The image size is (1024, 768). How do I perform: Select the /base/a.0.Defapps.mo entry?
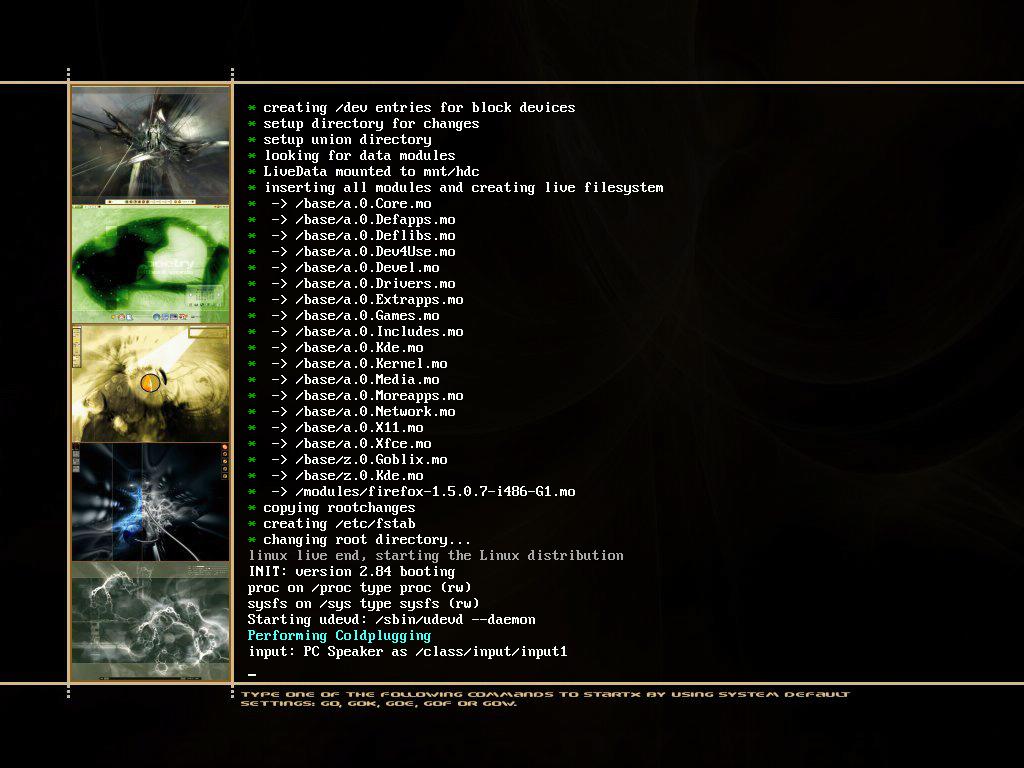(351, 219)
